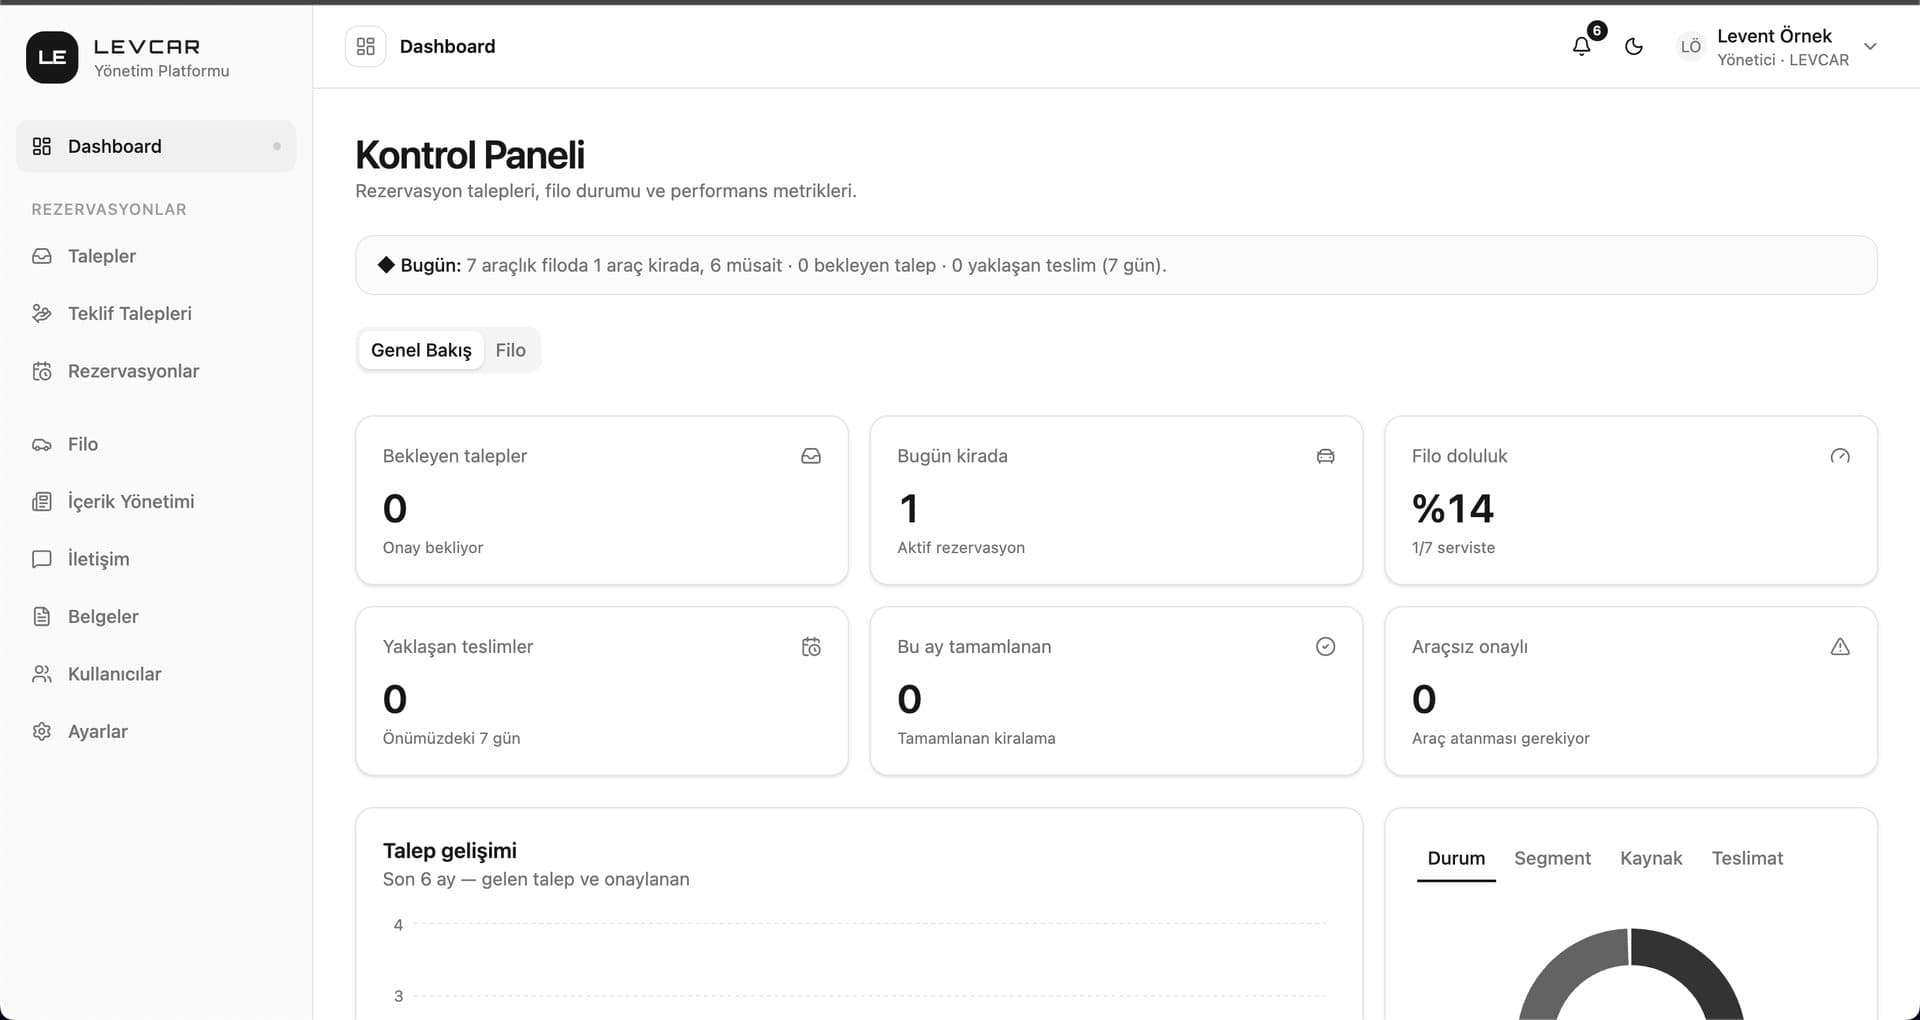Click the warning triangle on the Araçsız onaylı card
The height and width of the screenshot is (1020, 1920).
[1840, 647]
